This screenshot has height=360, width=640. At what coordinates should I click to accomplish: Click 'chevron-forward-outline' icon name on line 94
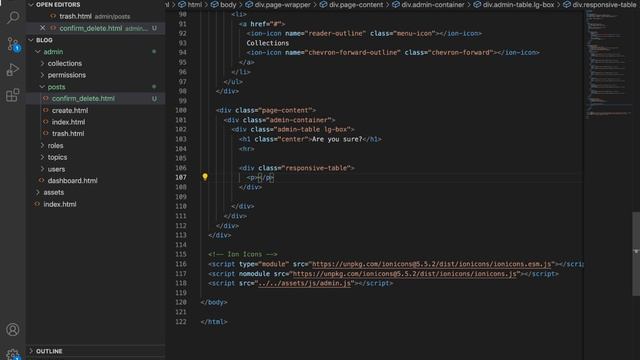point(353,53)
